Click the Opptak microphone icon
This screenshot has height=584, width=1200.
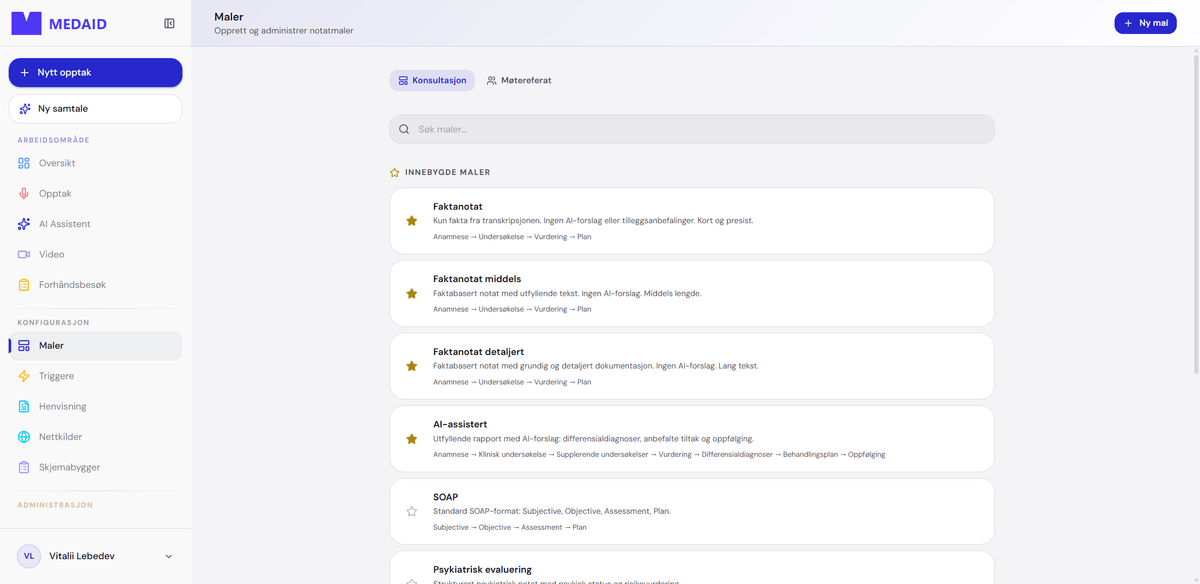pyautogui.click(x=24, y=194)
